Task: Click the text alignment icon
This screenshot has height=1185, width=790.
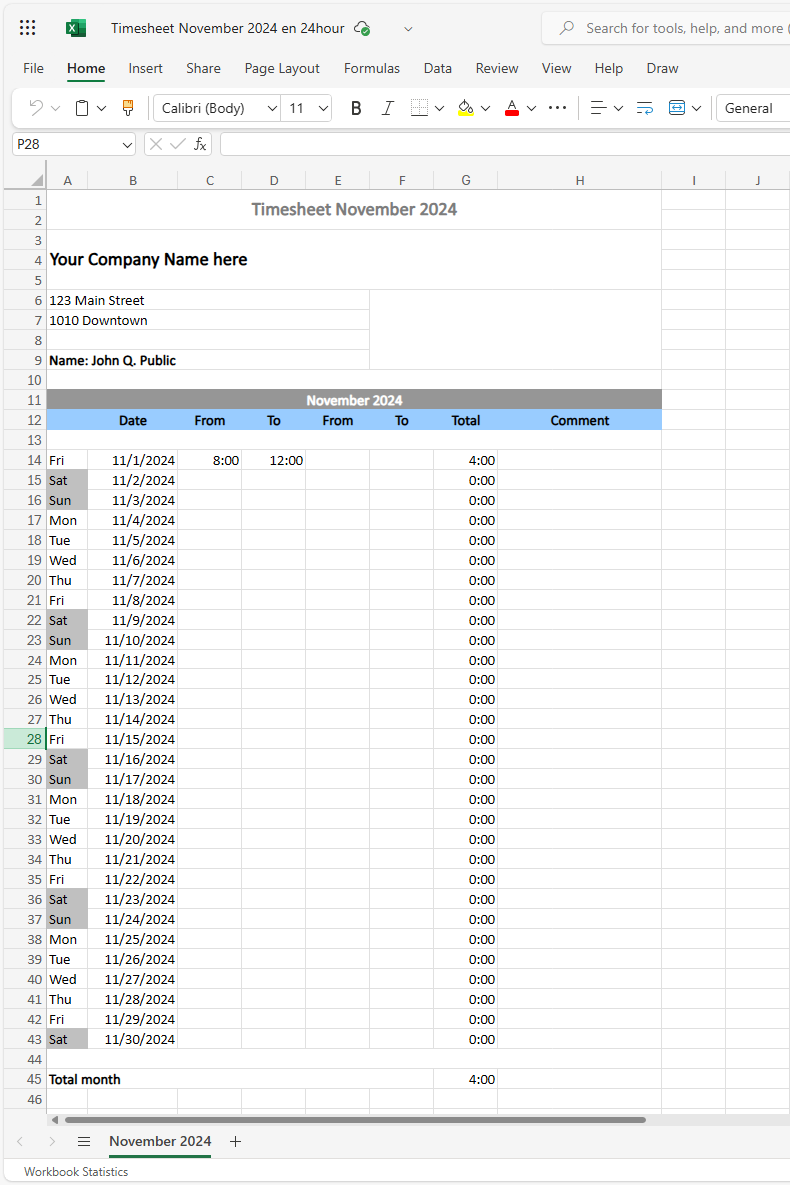Action: [x=598, y=108]
